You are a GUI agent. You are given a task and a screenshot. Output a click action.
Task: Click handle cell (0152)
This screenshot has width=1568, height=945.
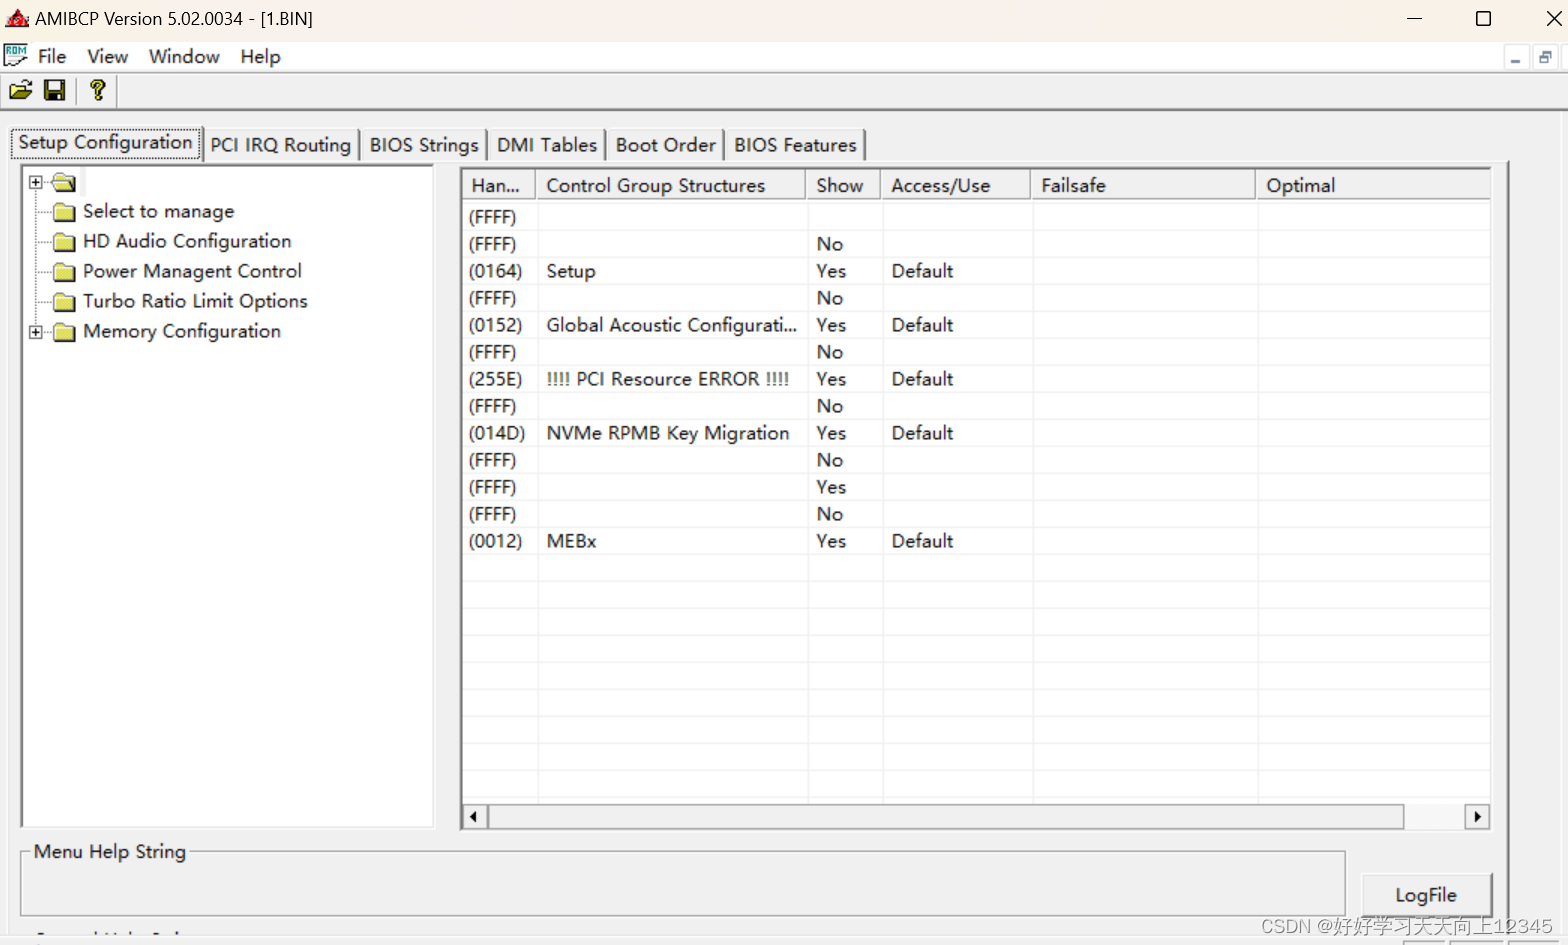pos(496,325)
